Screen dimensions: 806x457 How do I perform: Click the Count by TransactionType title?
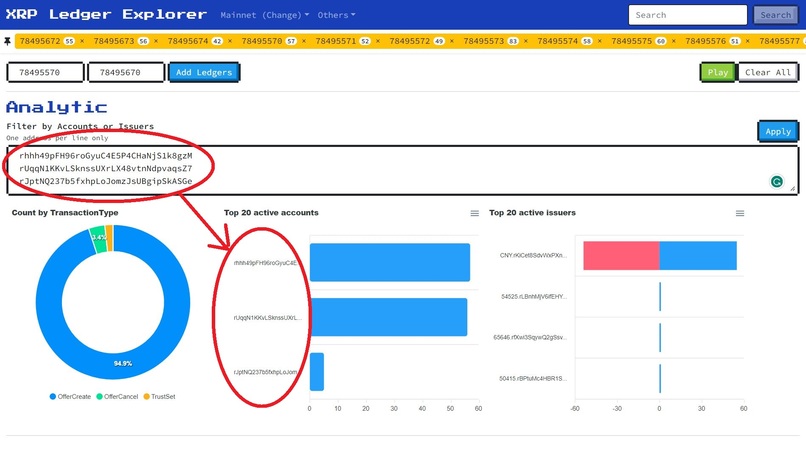point(65,213)
